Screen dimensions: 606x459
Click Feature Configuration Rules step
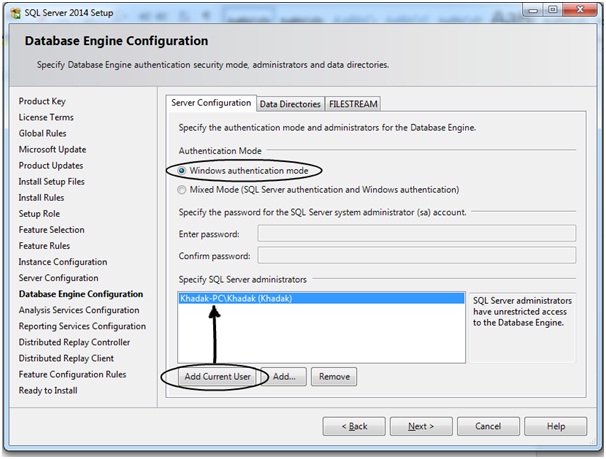click(72, 374)
